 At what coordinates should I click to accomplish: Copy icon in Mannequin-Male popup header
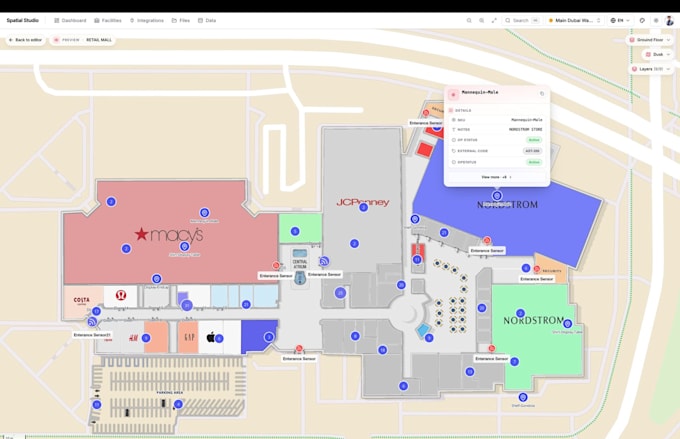coord(542,94)
